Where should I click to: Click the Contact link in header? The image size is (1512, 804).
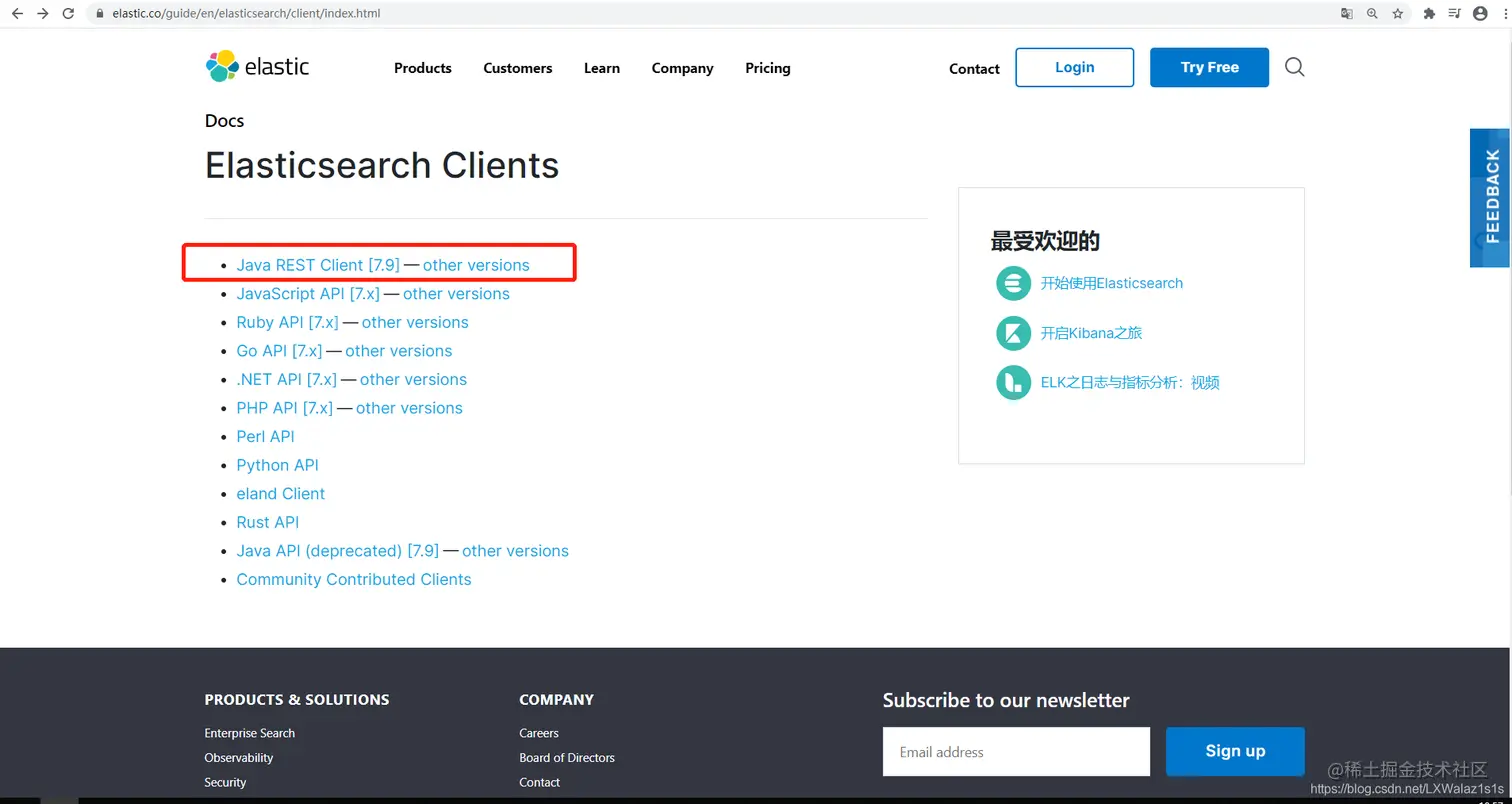point(974,69)
